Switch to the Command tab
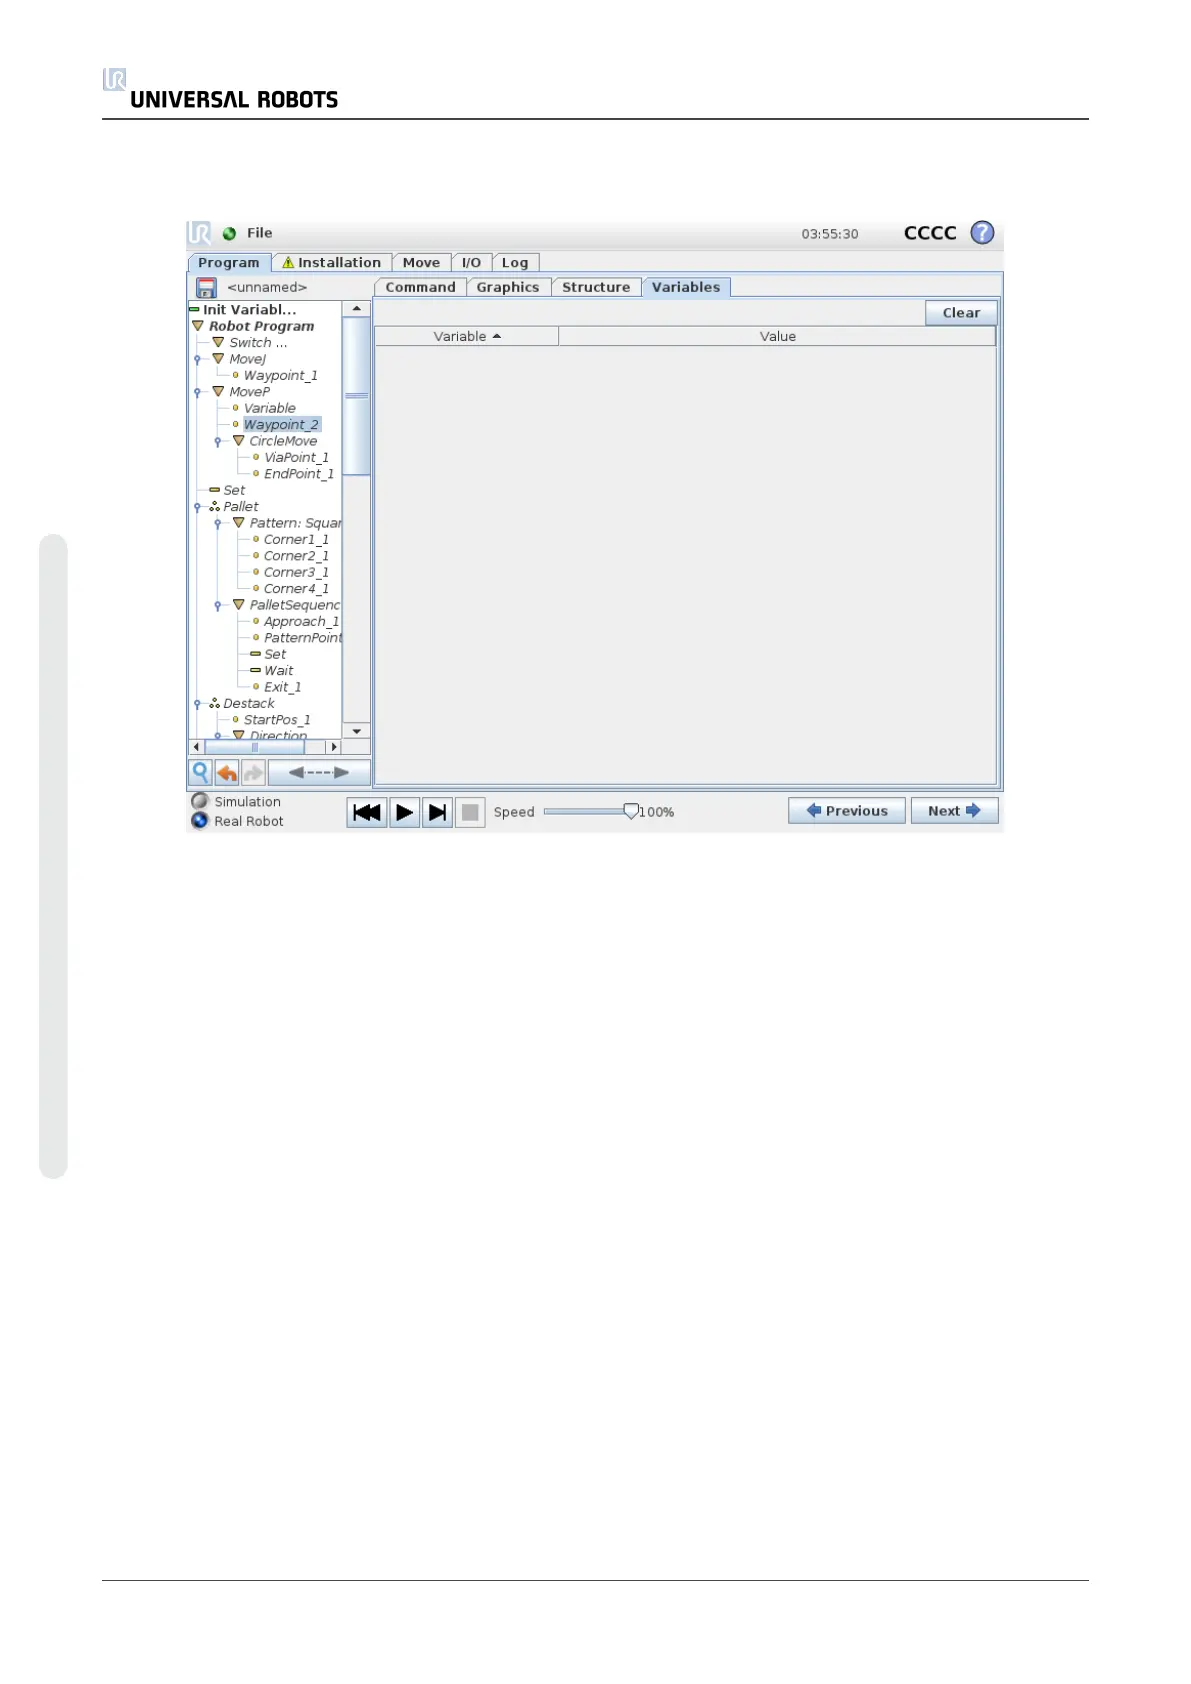Image resolution: width=1191 pixels, height=1684 pixels. (420, 287)
